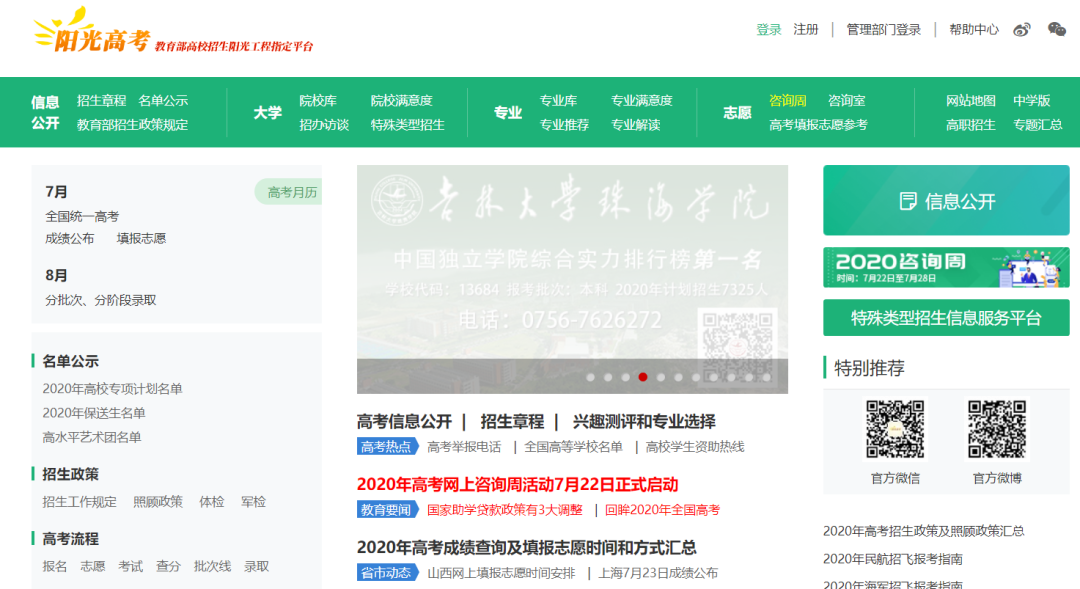This screenshot has width=1080, height=589.
Task: Click the 官方微信 QR code
Action: 895,429
